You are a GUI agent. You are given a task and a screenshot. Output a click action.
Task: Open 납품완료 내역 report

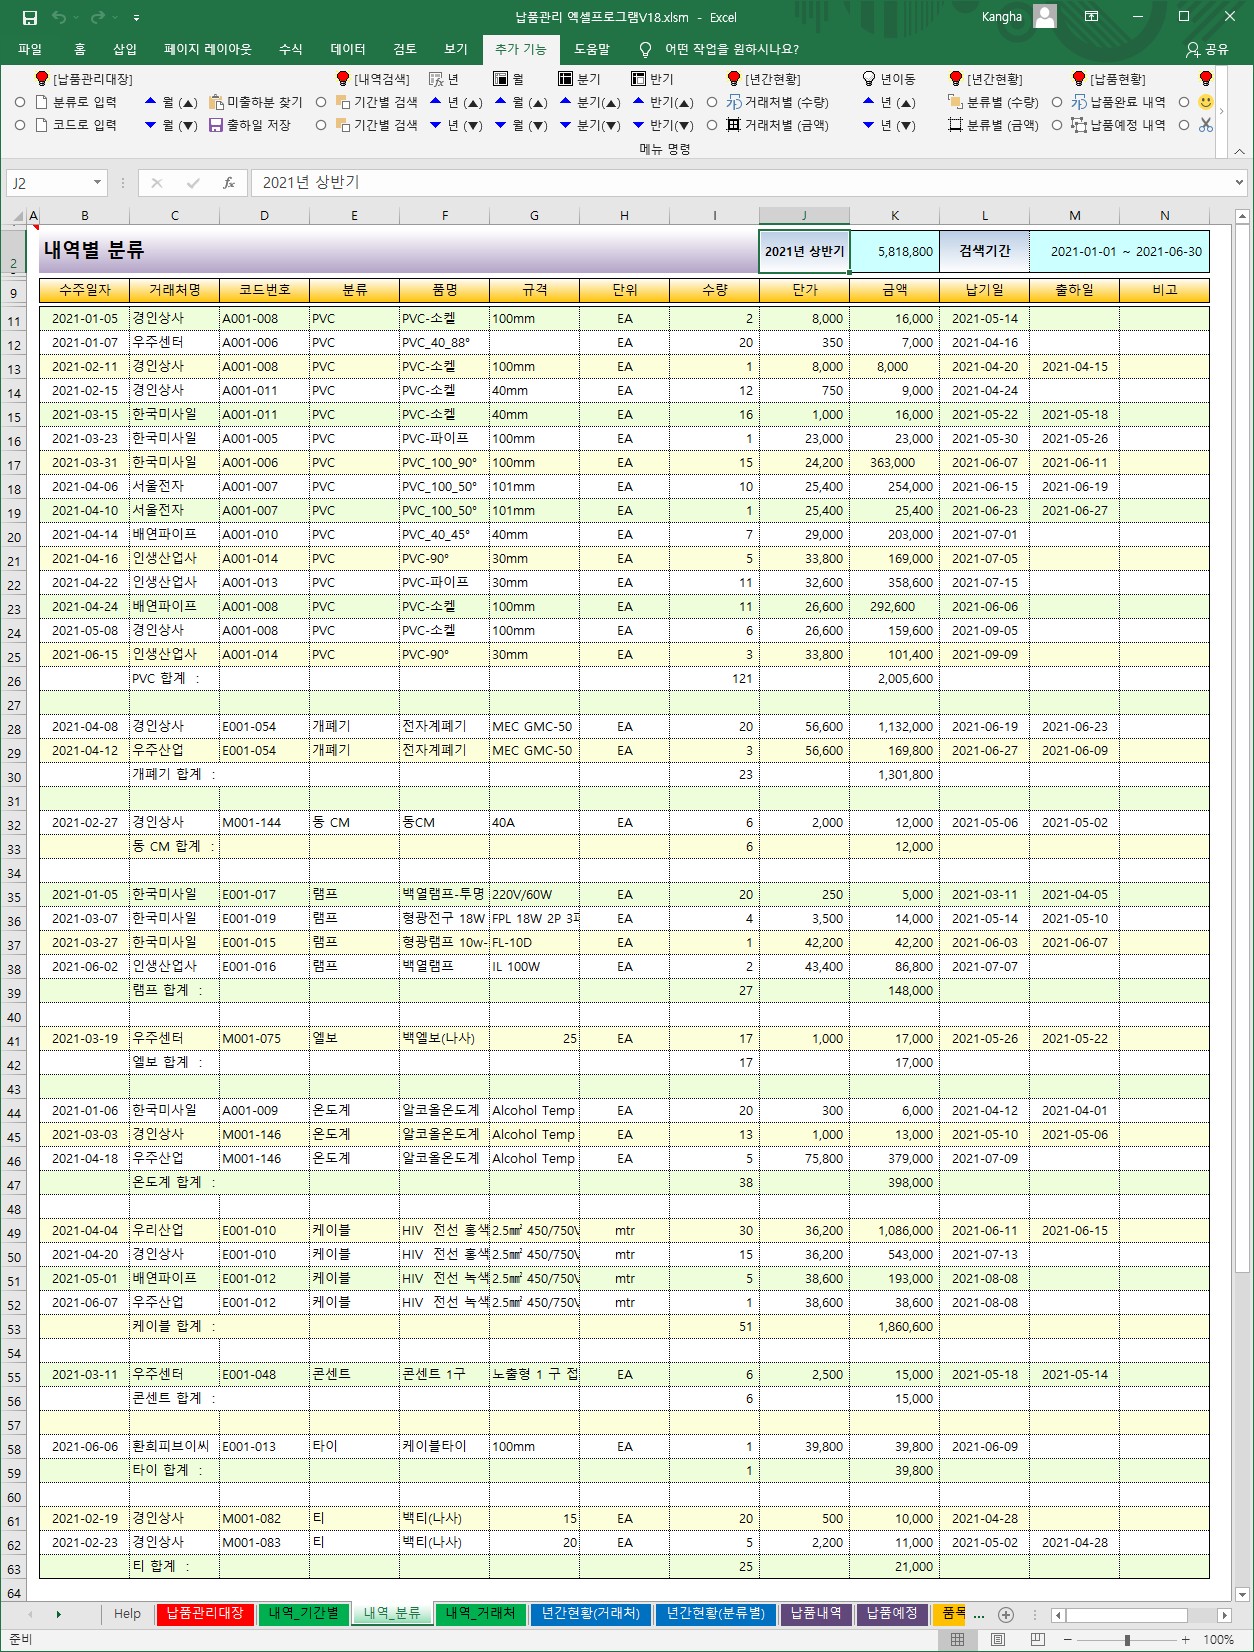[1118, 102]
